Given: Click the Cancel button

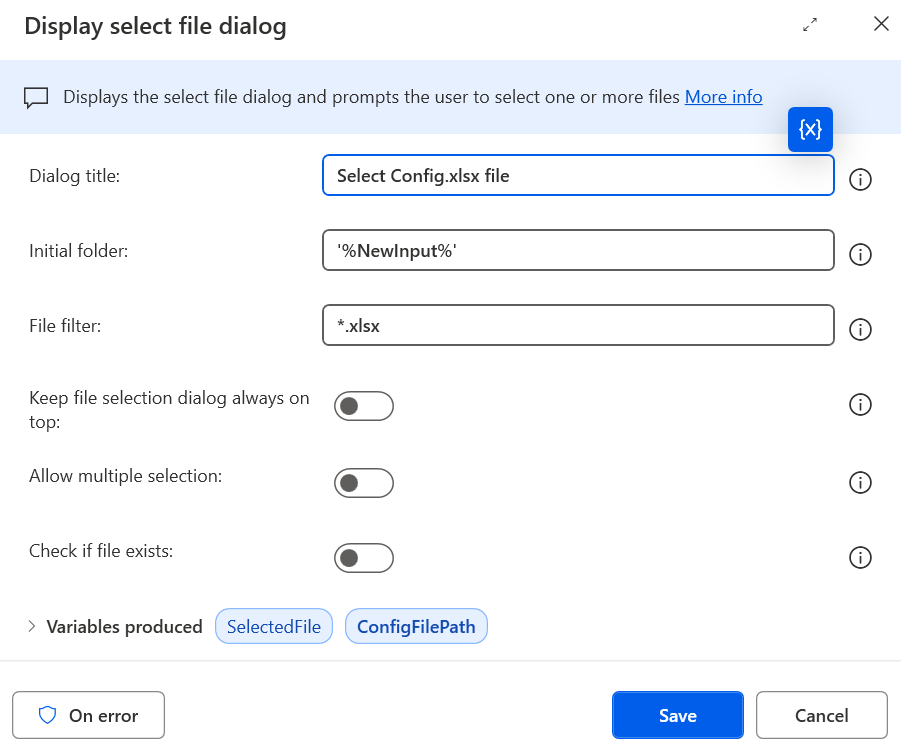Looking at the screenshot, I should [x=822, y=715].
